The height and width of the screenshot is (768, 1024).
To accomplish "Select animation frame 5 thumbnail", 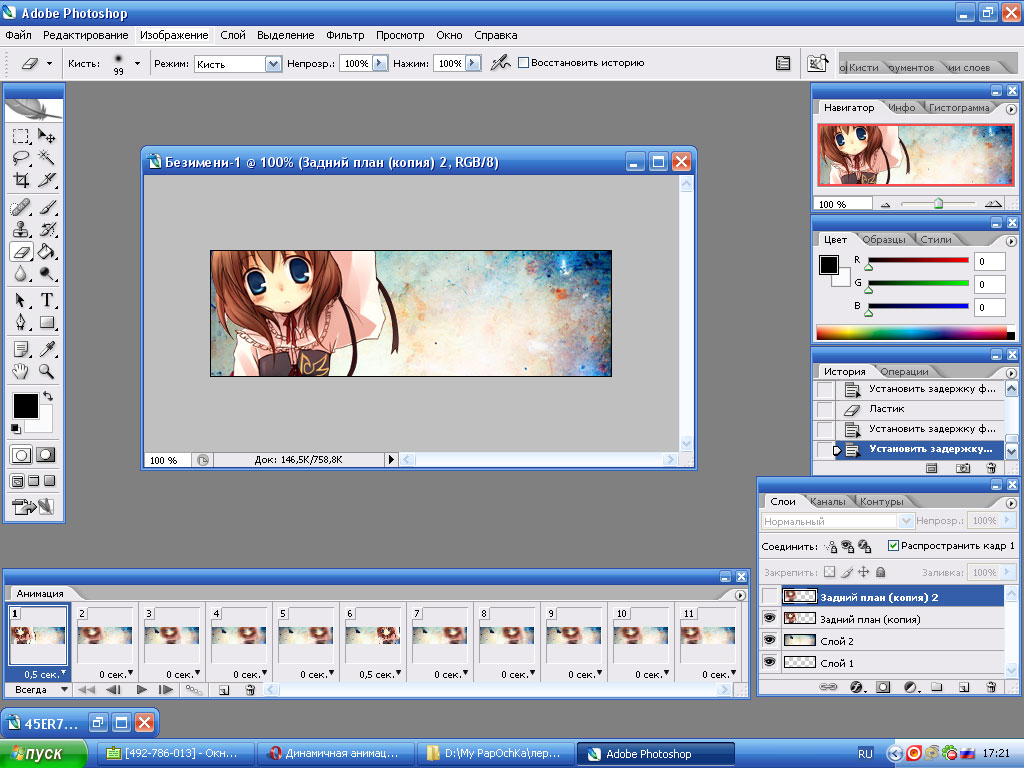I will click(x=306, y=635).
